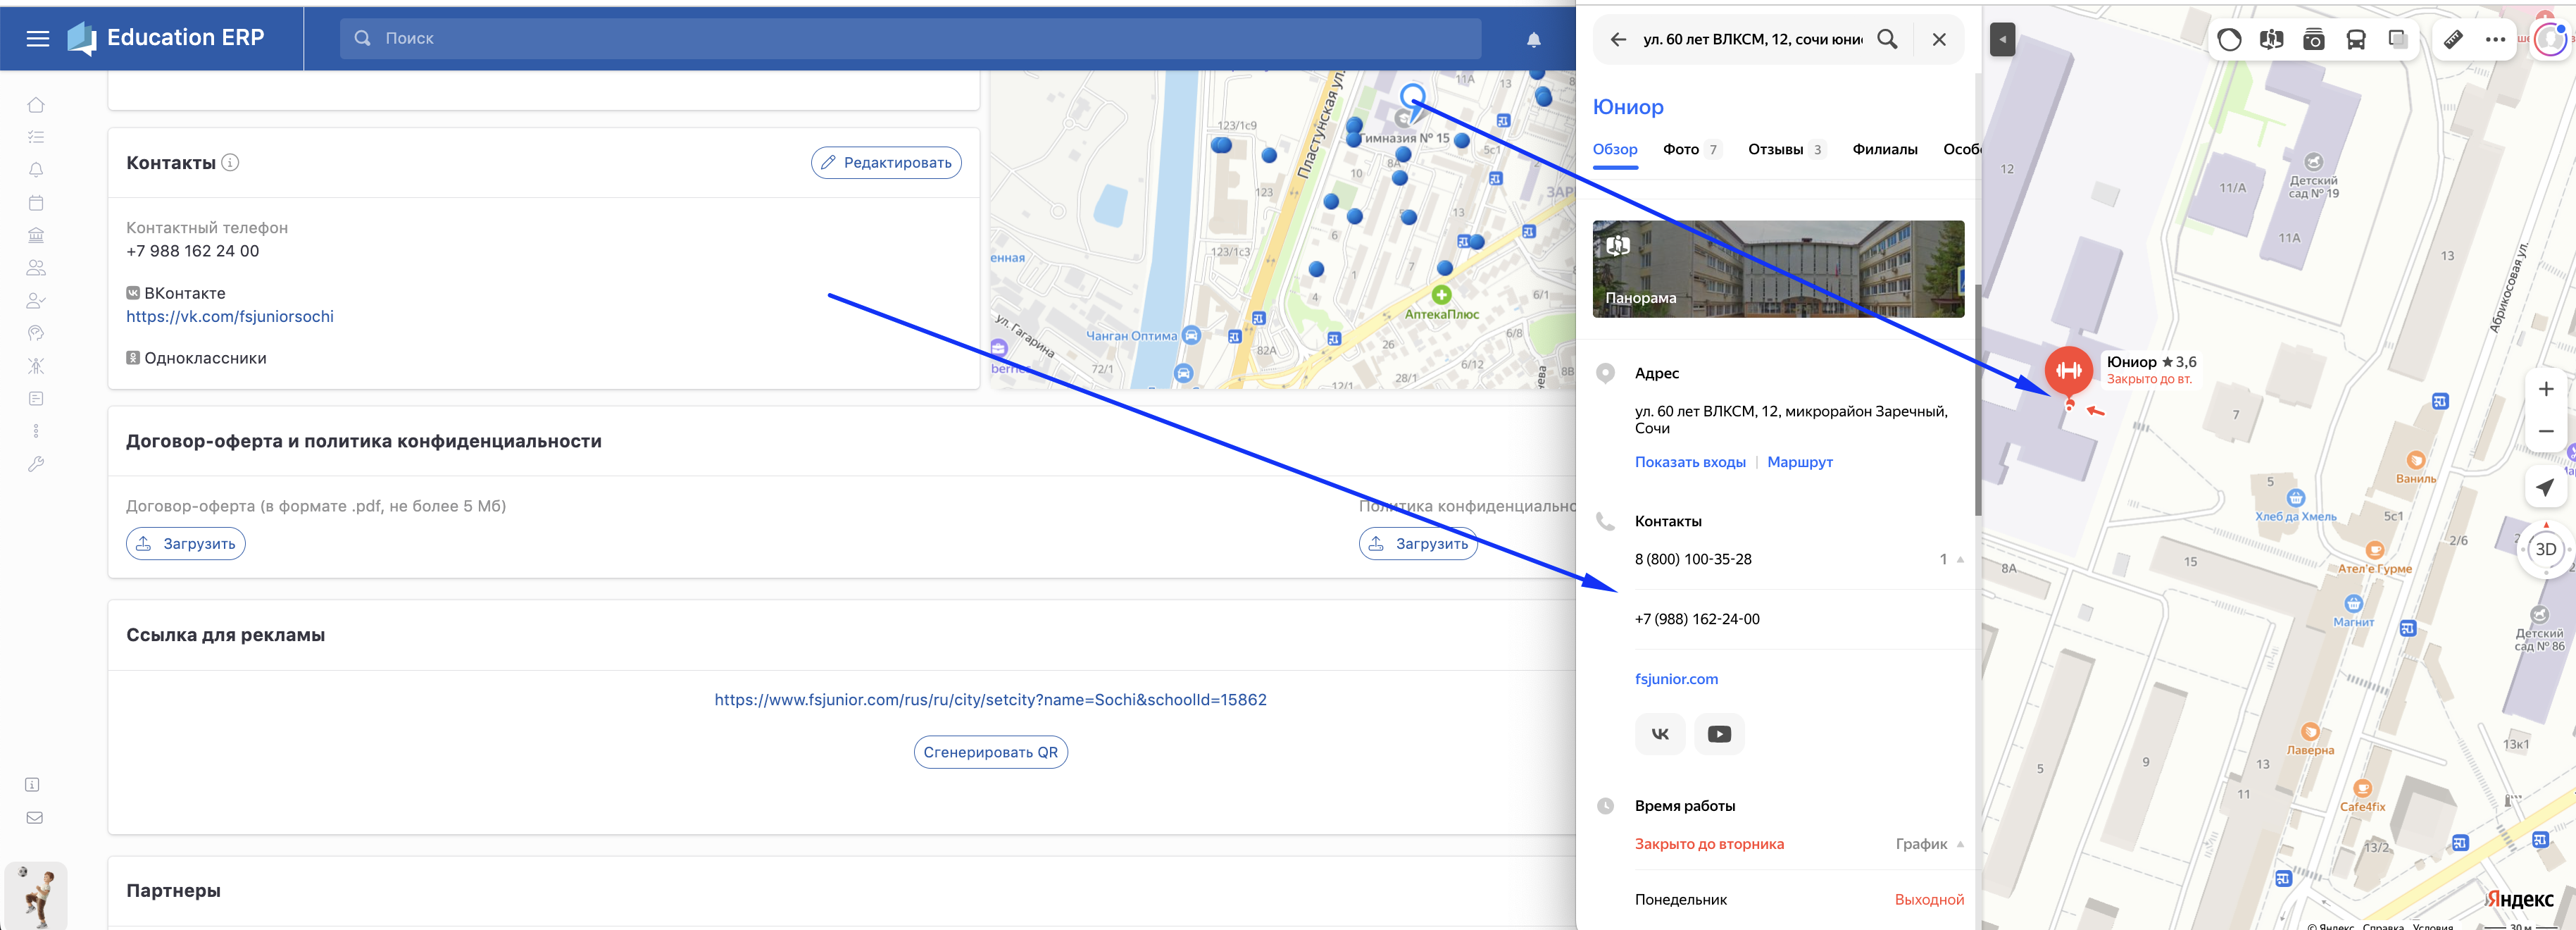The width and height of the screenshot is (2576, 930).
Task: Click Сгенерировать QR button
Action: 990,752
